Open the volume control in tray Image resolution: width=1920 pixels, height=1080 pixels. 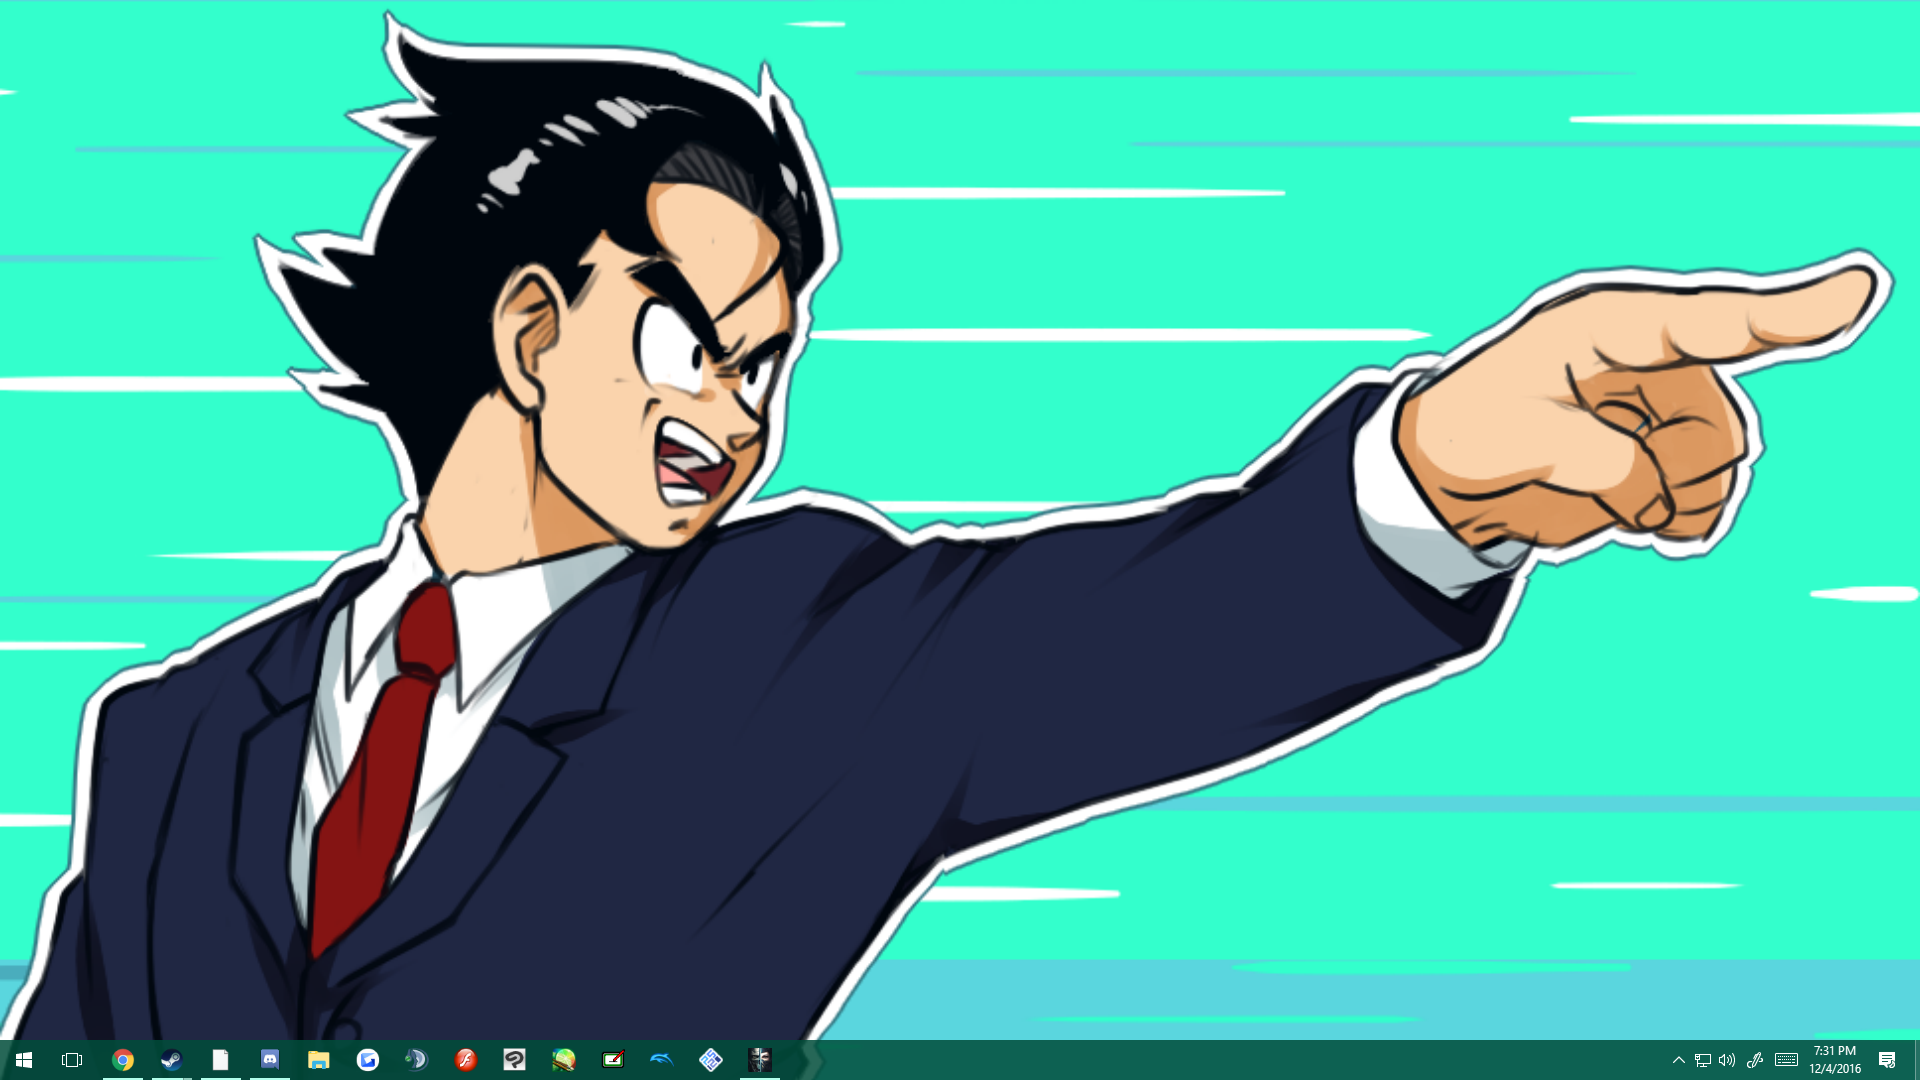pyautogui.click(x=1727, y=1060)
